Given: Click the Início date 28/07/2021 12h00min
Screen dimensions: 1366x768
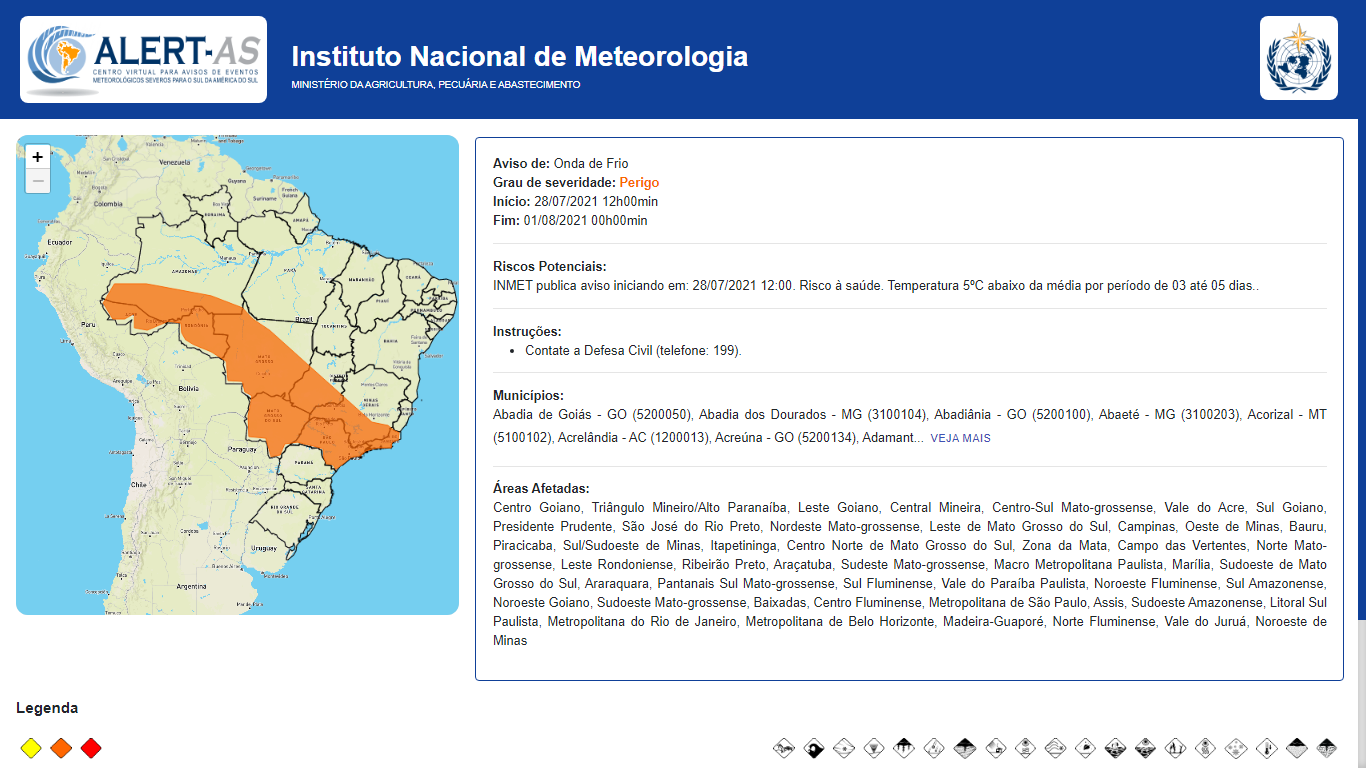Looking at the screenshot, I should (x=596, y=201).
